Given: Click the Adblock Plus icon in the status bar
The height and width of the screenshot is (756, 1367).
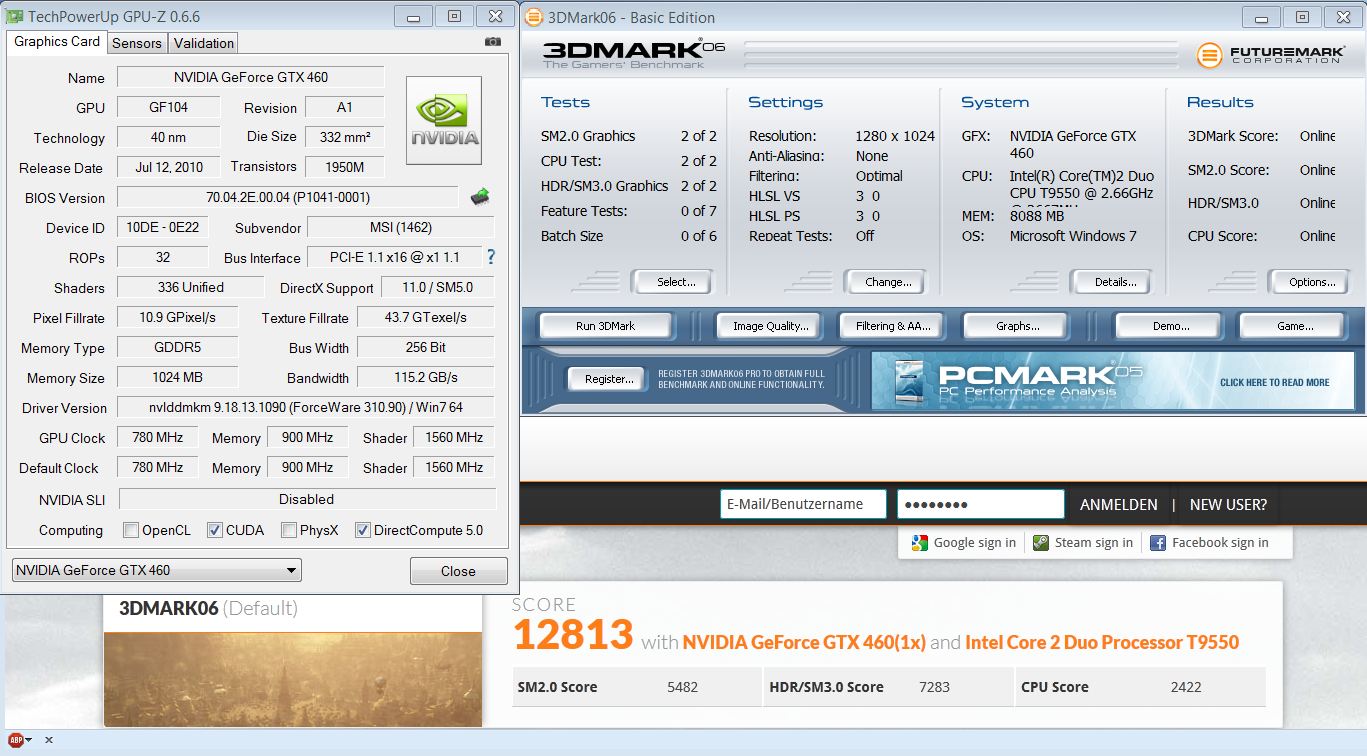Looking at the screenshot, I should [16, 741].
